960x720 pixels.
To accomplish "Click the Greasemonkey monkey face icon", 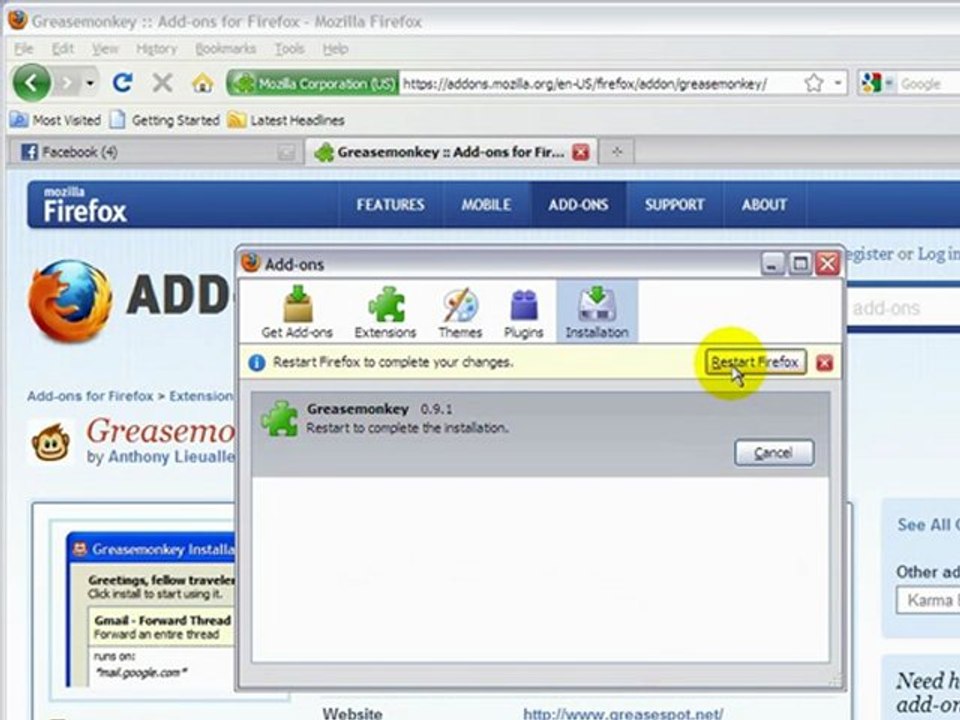I will (51, 442).
